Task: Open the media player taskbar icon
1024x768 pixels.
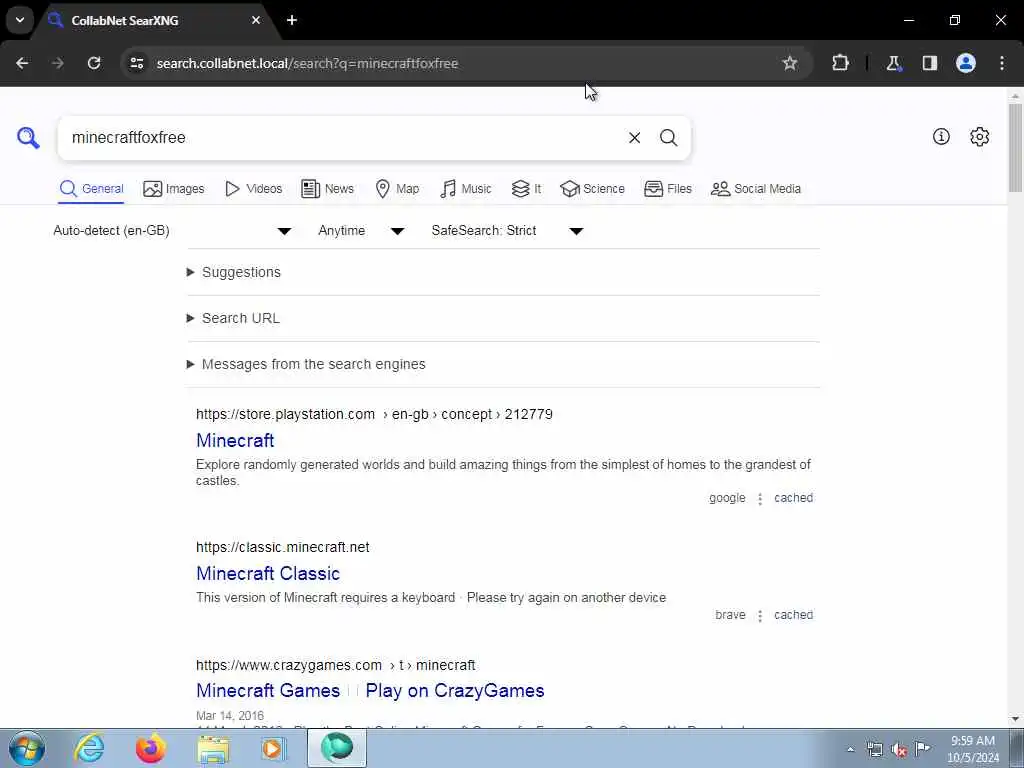Action: (x=274, y=748)
